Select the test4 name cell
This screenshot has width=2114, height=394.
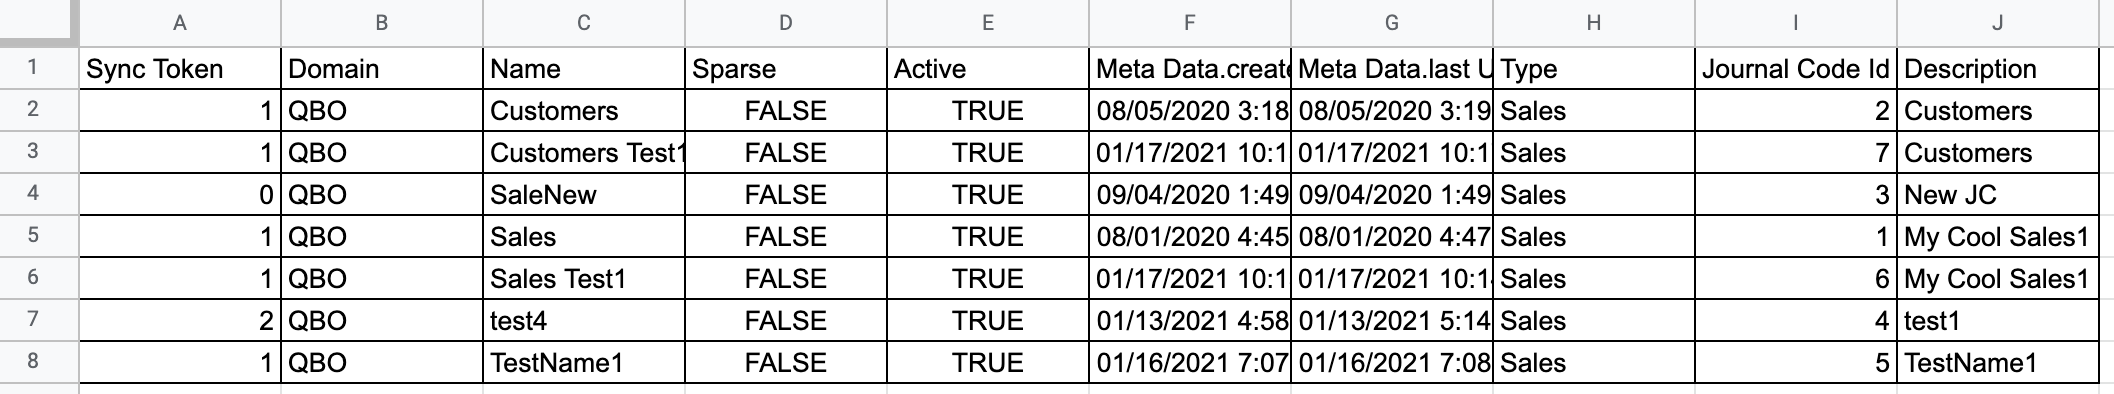[584, 320]
